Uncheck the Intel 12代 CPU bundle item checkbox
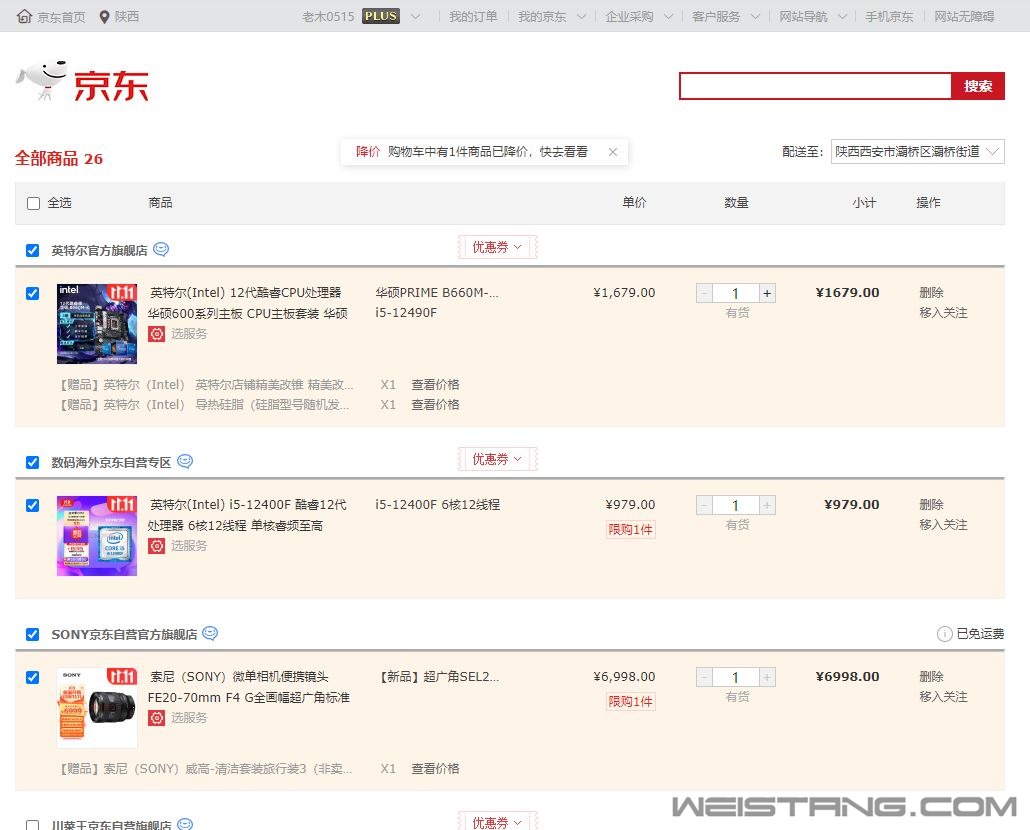Viewport: 1030px width, 830px height. pos(32,293)
